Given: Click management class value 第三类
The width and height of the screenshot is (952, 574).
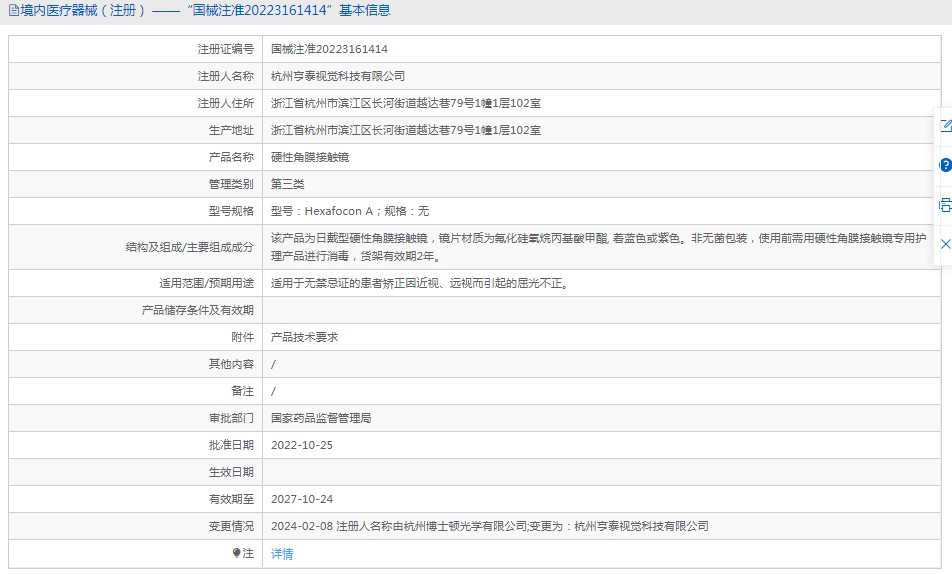Looking at the screenshot, I should point(287,184).
